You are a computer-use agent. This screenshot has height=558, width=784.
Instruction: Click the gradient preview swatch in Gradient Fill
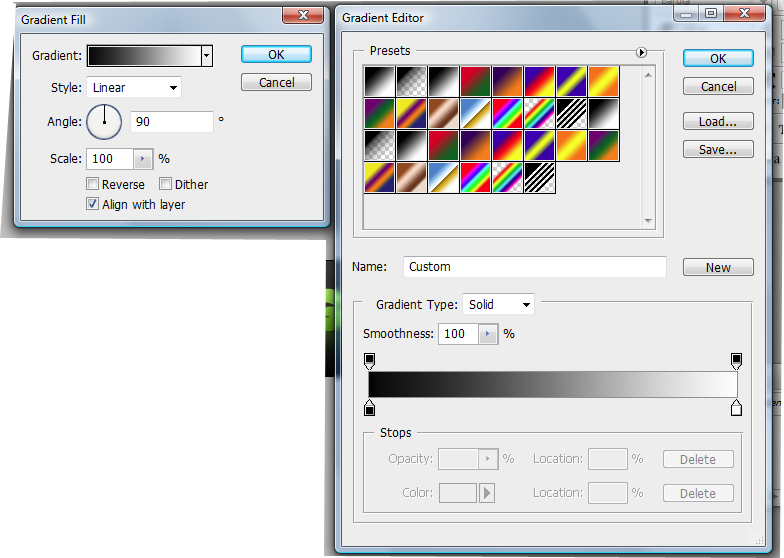point(144,57)
